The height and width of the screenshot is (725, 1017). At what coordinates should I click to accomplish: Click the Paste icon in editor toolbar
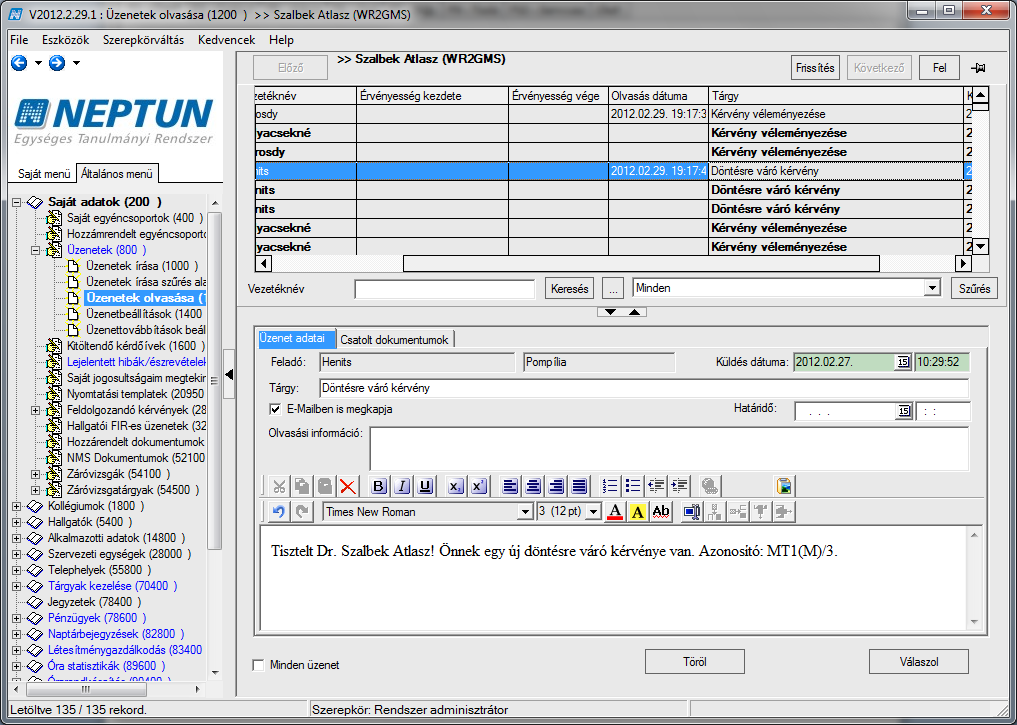click(x=325, y=486)
